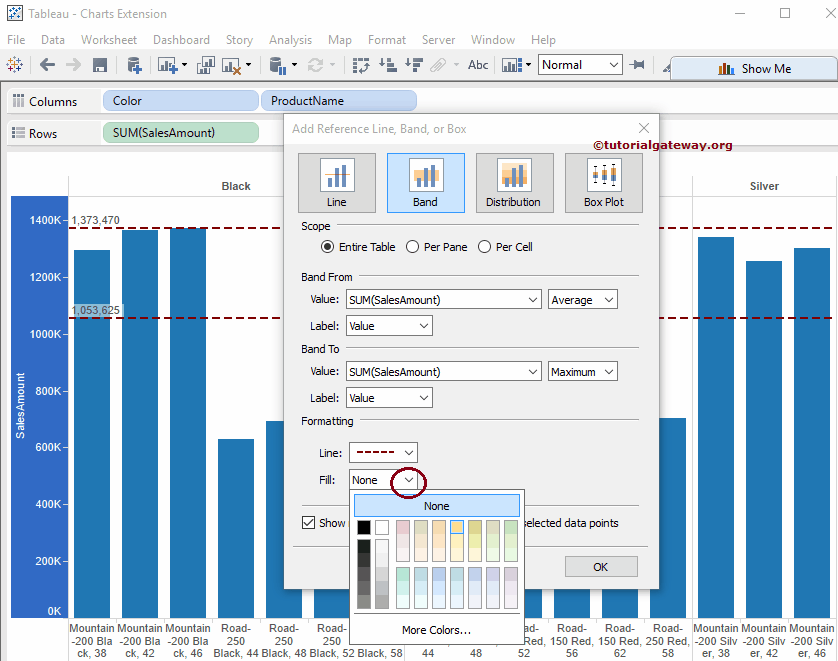Choose the Distribution reference type
Image resolution: width=838 pixels, height=661 pixels.
pos(514,183)
